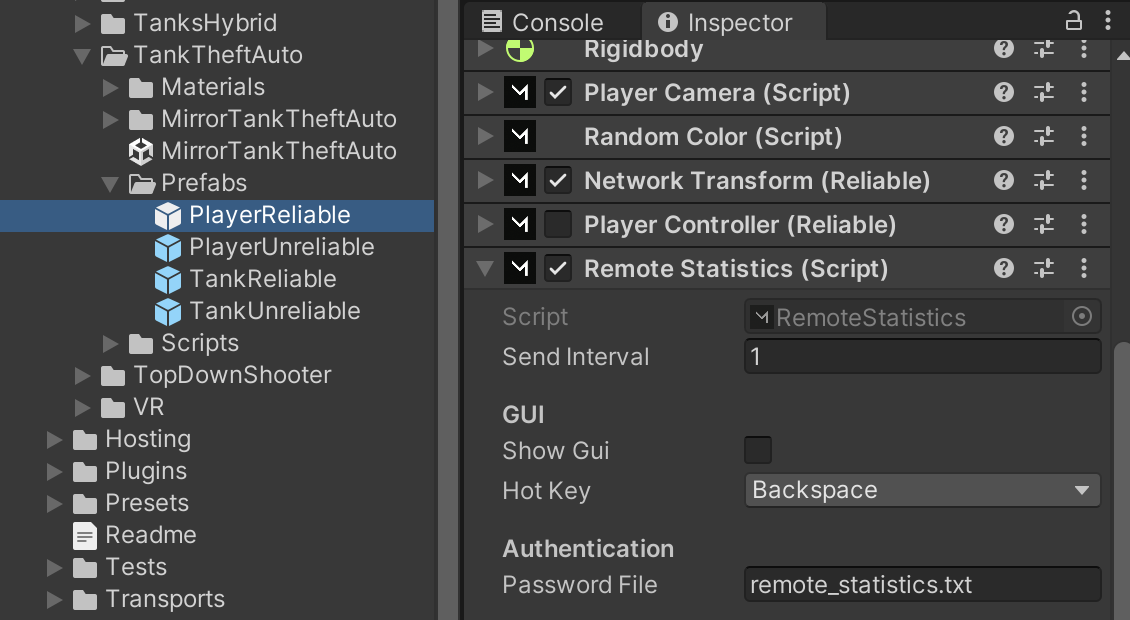Open Player Camera component options menu
This screenshot has height=620, width=1130.
(x=1084, y=93)
